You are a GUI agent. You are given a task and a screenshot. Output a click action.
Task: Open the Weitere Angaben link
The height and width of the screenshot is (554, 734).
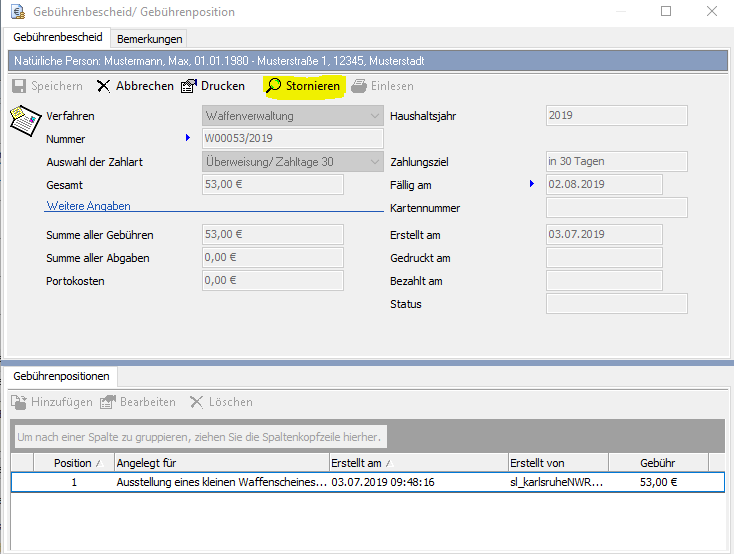88,206
